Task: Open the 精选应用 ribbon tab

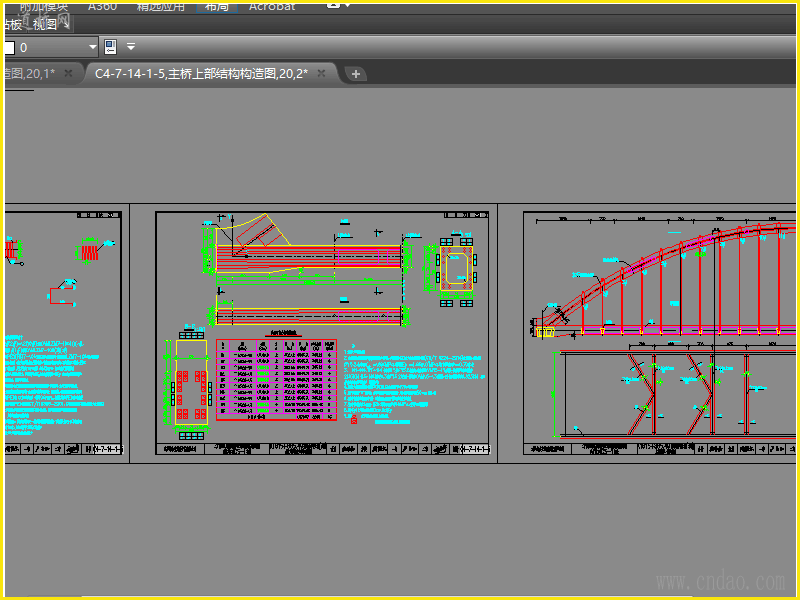Action: 160,5
